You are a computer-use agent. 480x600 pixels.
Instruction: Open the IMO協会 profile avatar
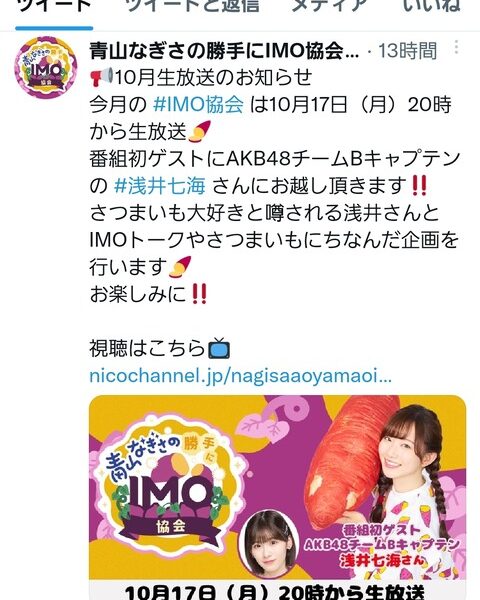coord(46,68)
